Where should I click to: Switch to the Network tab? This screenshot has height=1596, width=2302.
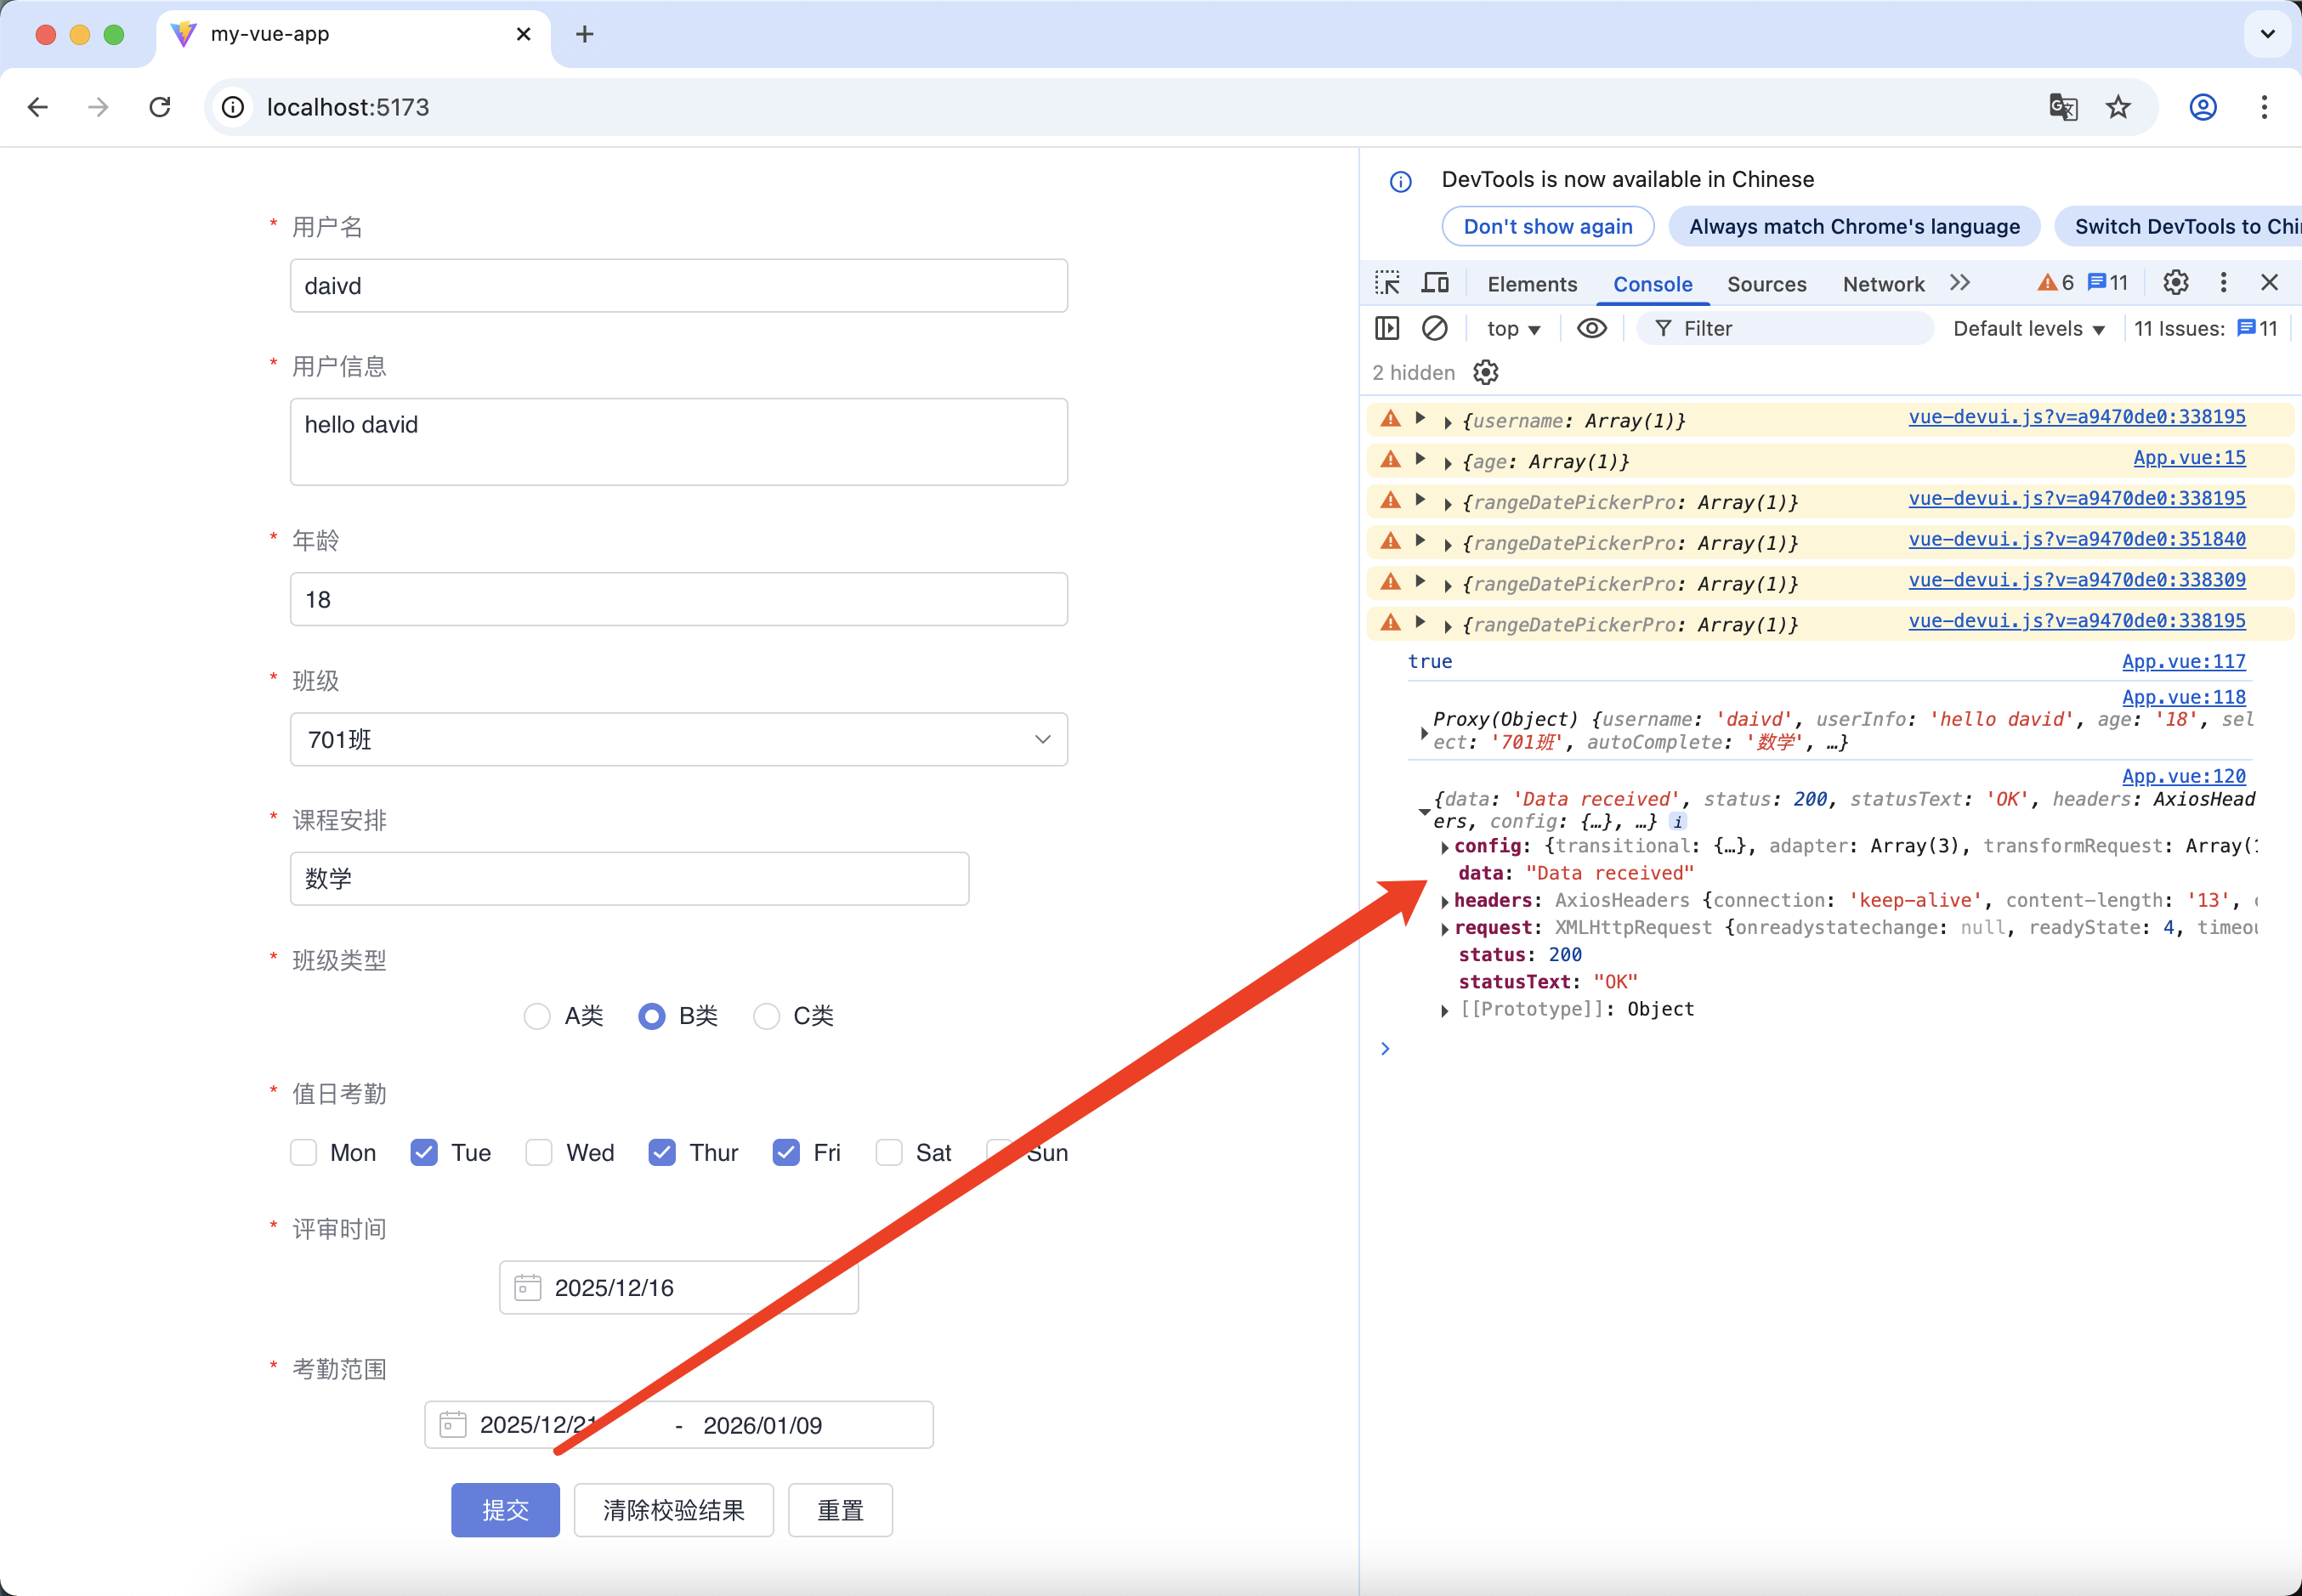pyautogui.click(x=1882, y=284)
